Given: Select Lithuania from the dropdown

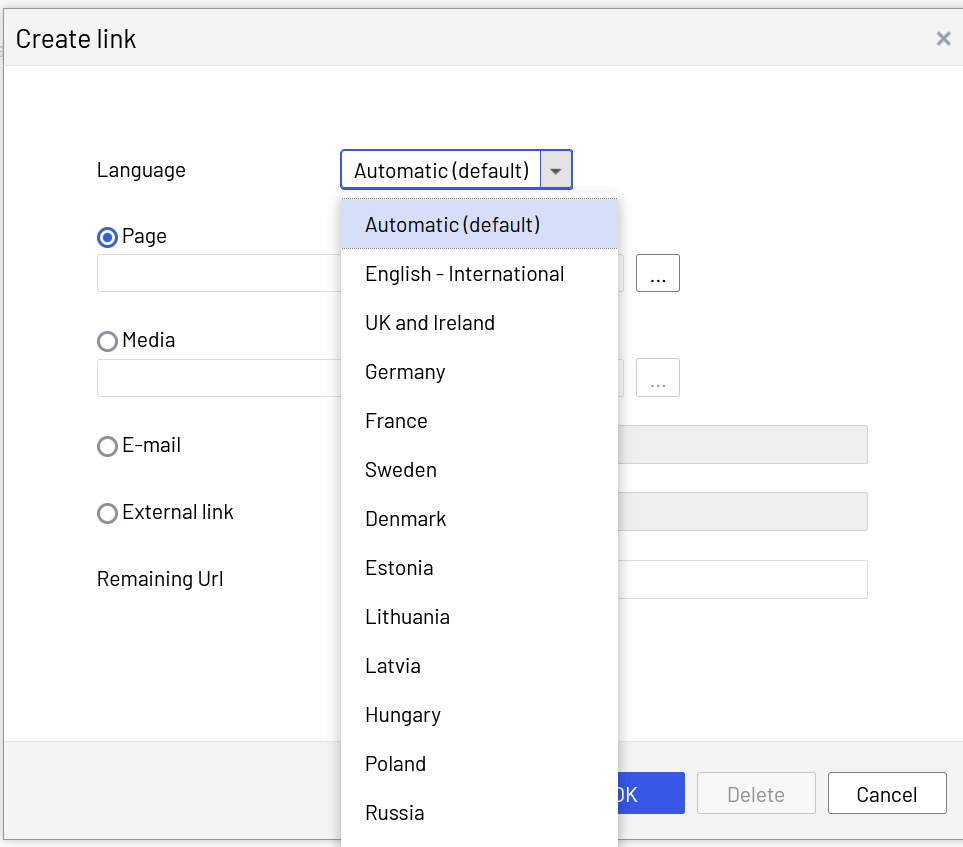Looking at the screenshot, I should coord(407,617).
